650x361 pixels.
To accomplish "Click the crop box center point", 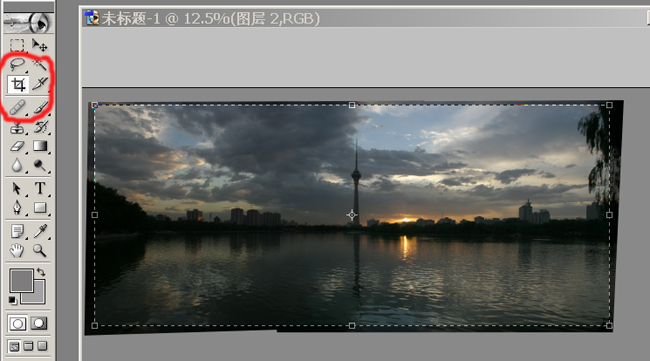I will [352, 215].
